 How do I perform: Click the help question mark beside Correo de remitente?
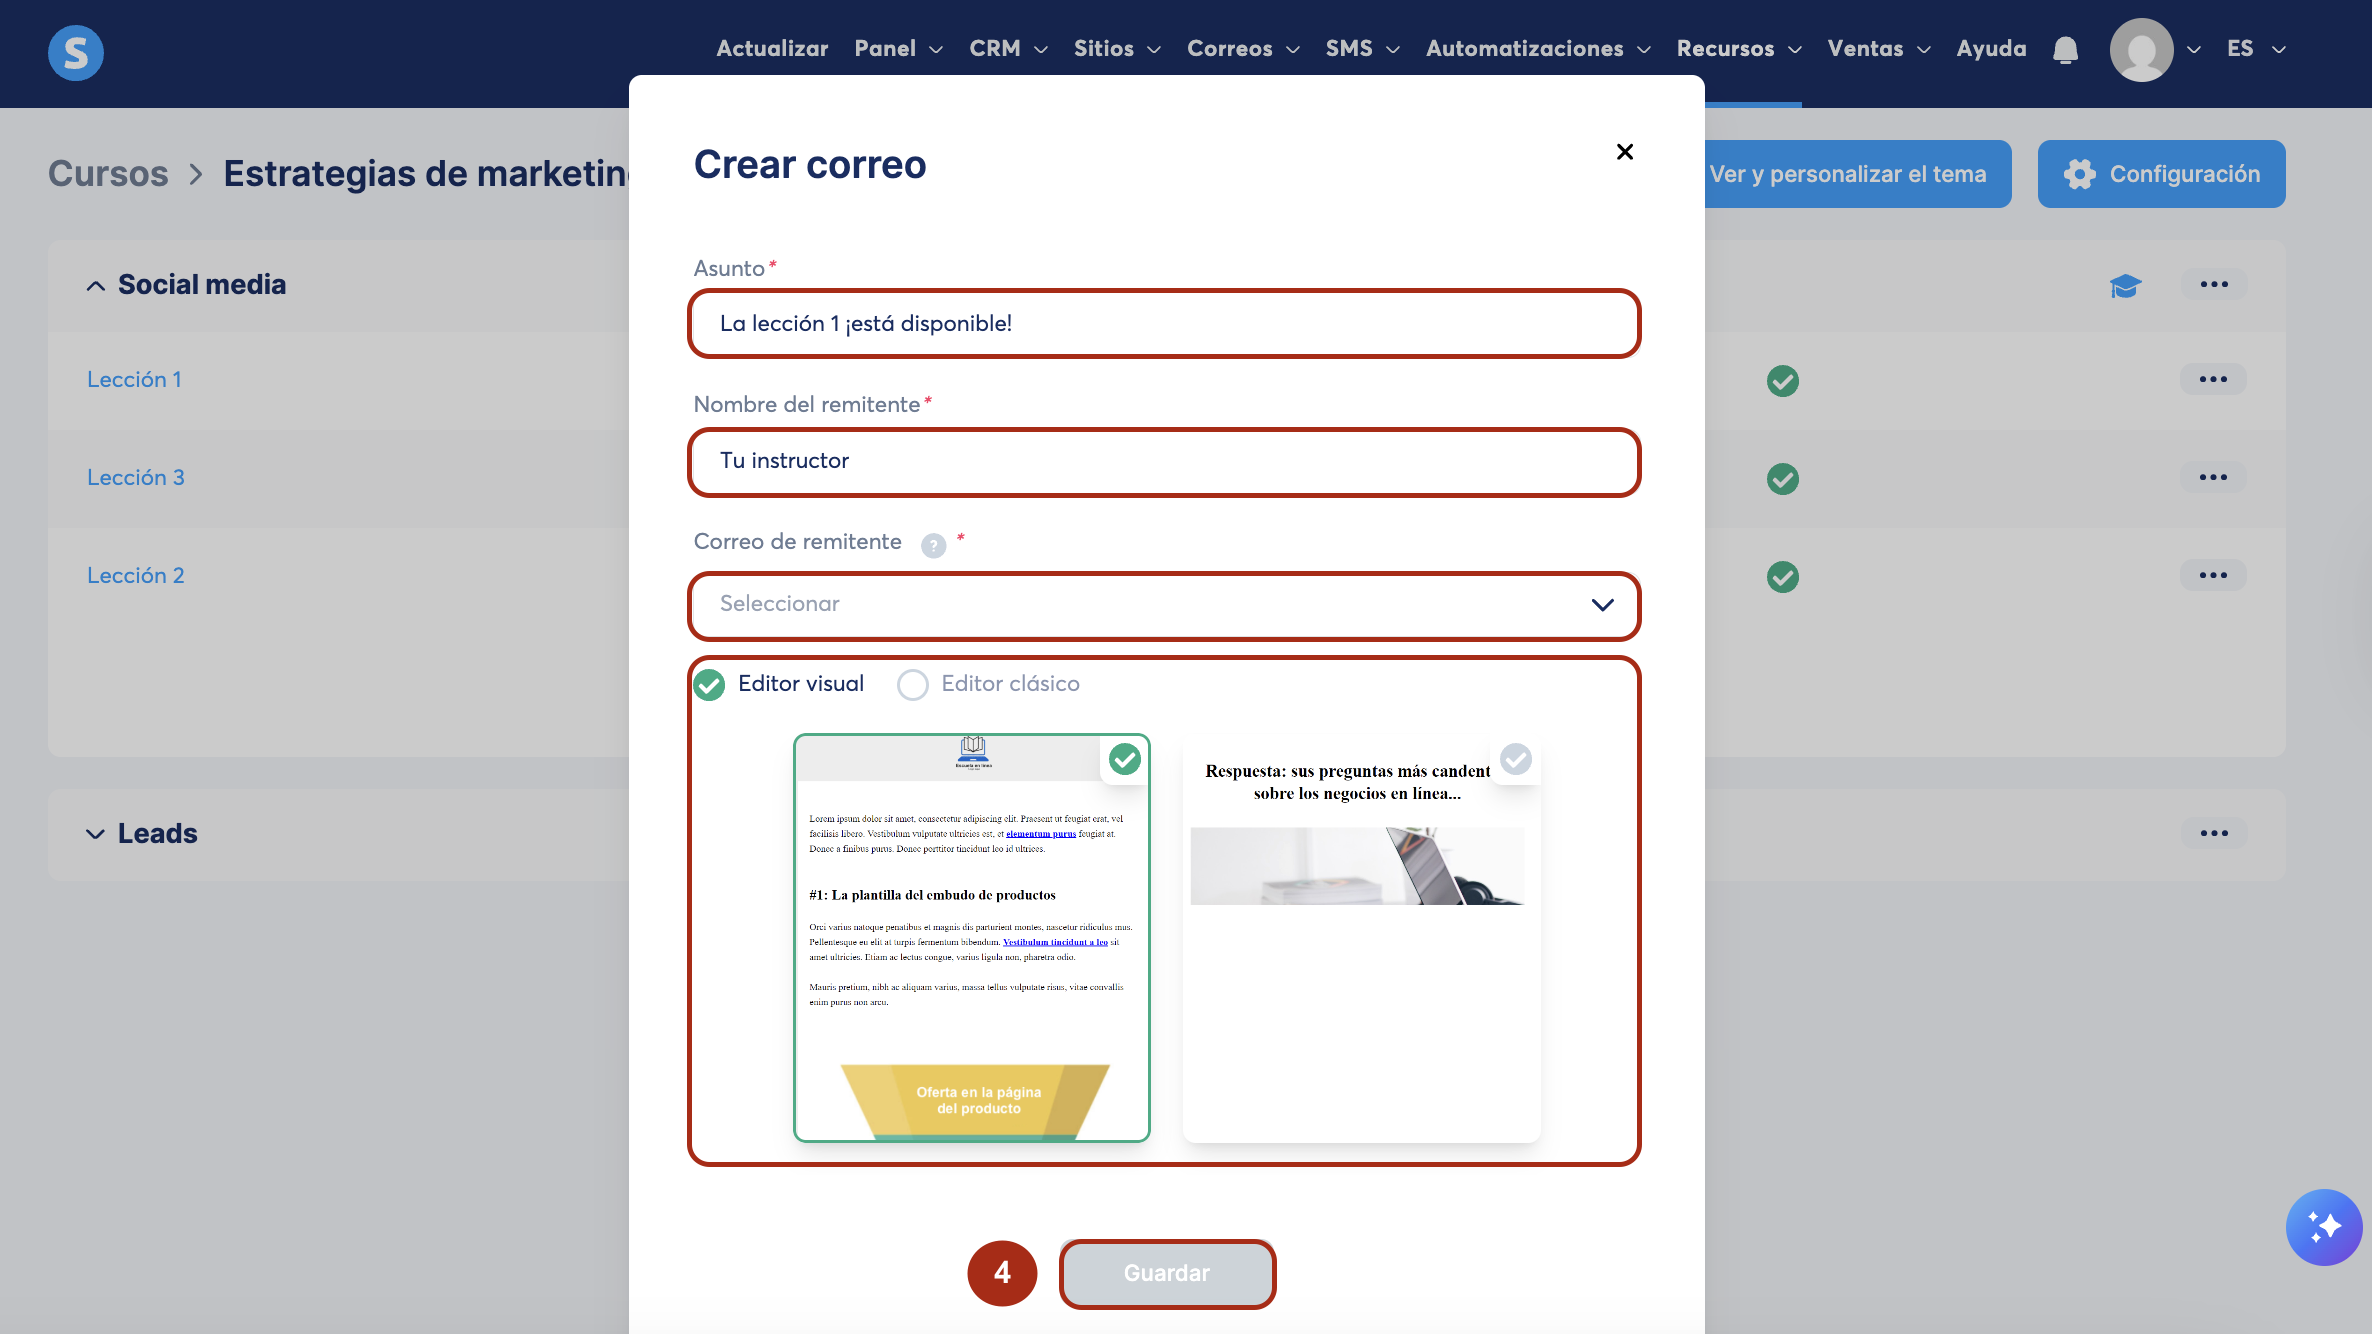click(933, 545)
